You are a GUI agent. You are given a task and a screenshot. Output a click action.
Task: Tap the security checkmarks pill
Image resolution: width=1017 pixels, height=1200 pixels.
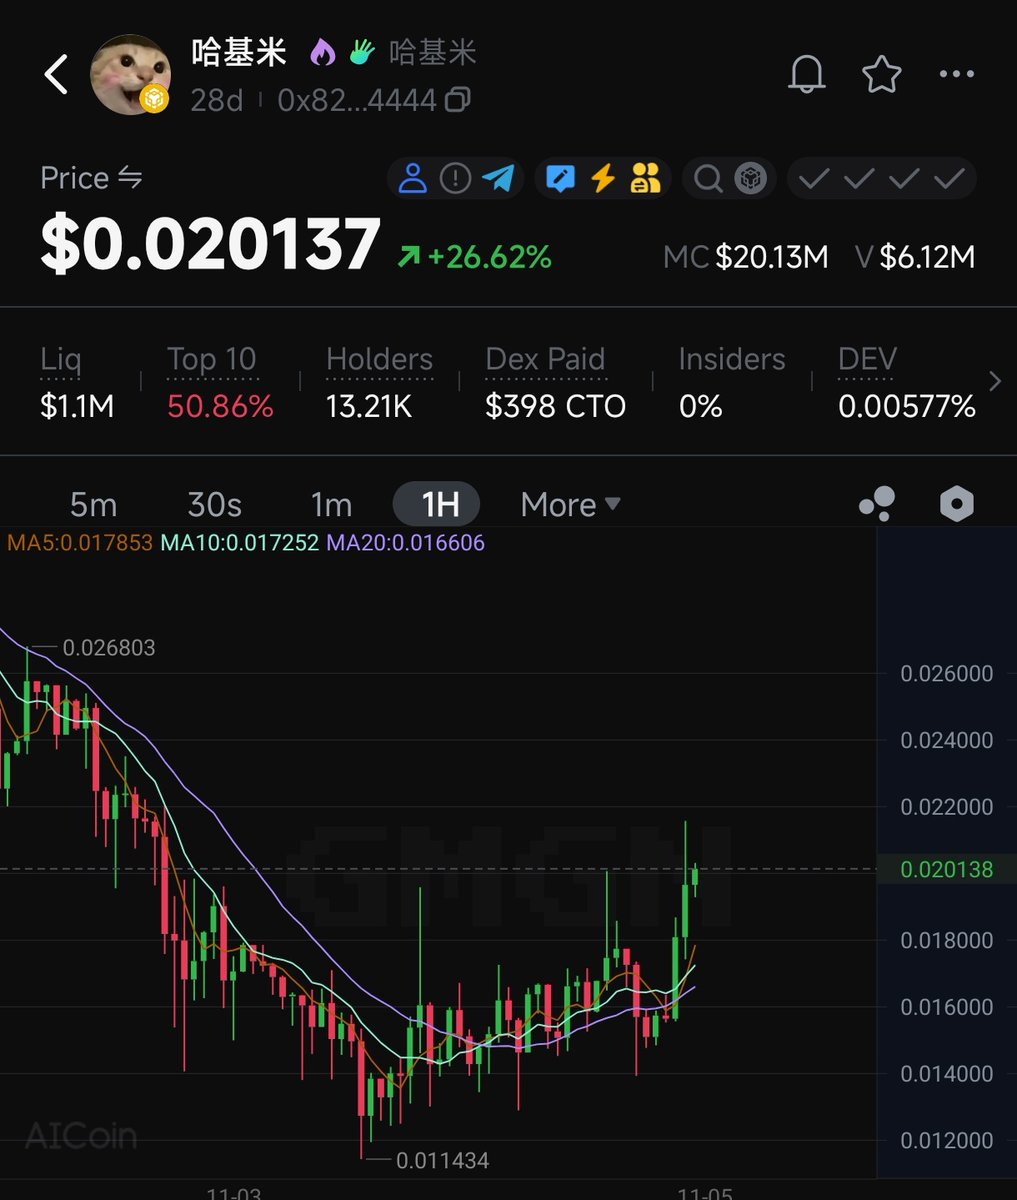tap(881, 179)
